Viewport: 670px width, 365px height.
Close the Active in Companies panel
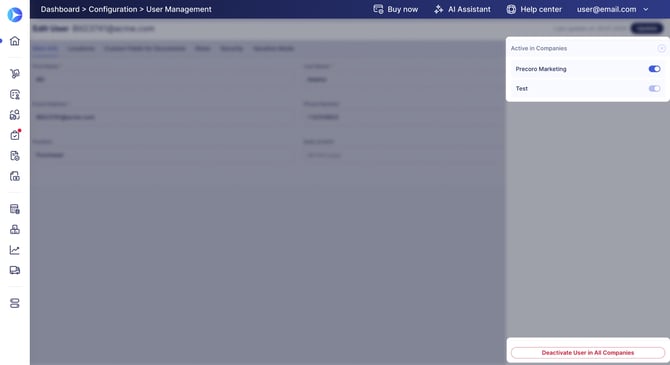661,48
